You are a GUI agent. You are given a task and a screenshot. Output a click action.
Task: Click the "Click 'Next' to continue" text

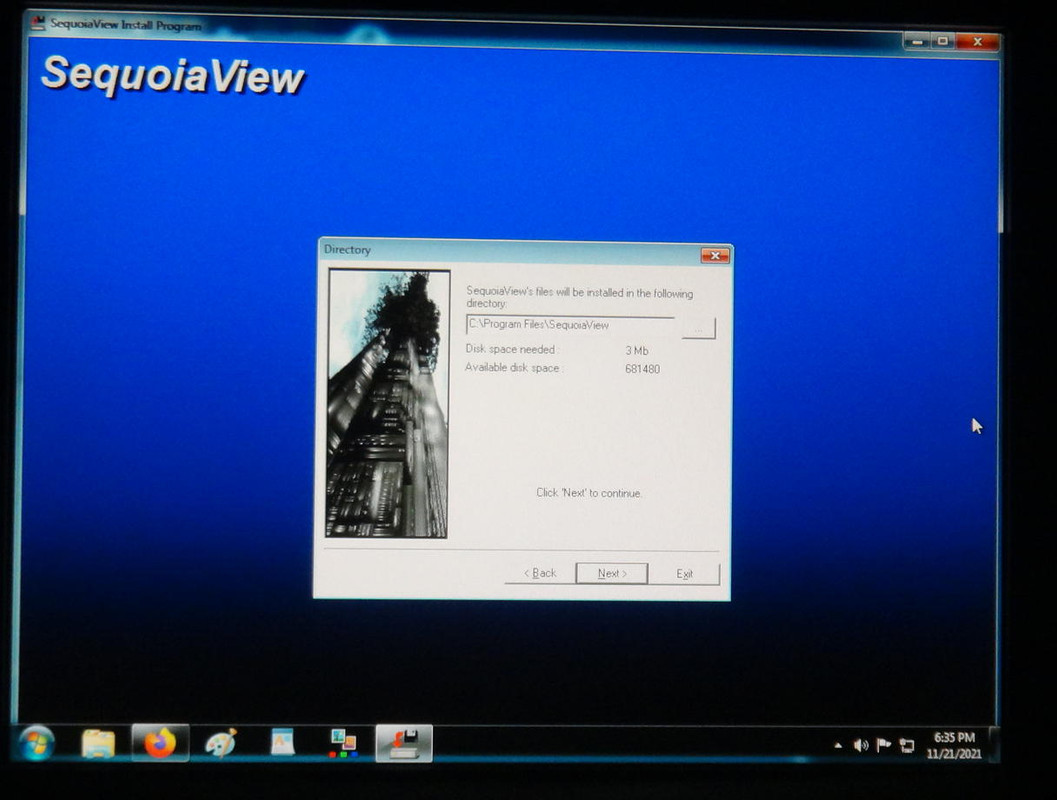tap(588, 493)
